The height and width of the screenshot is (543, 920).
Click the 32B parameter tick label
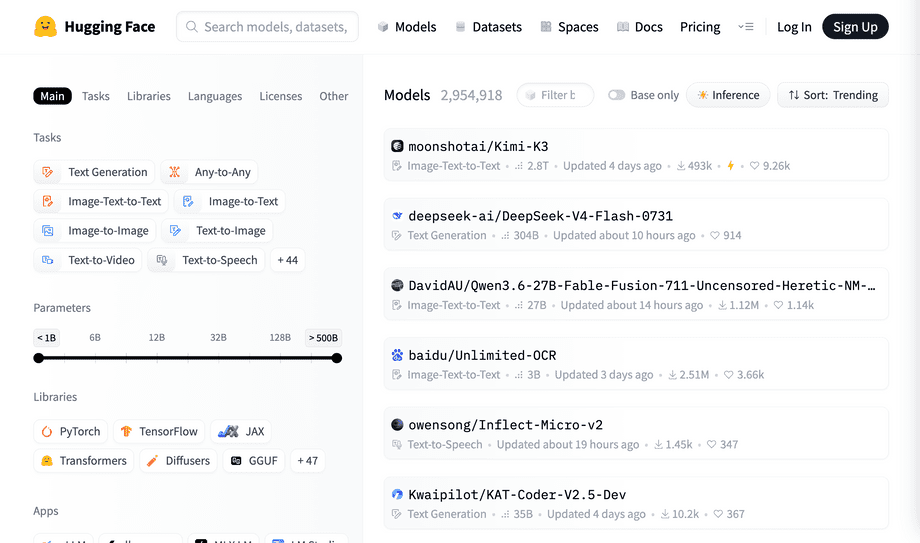[x=218, y=338]
